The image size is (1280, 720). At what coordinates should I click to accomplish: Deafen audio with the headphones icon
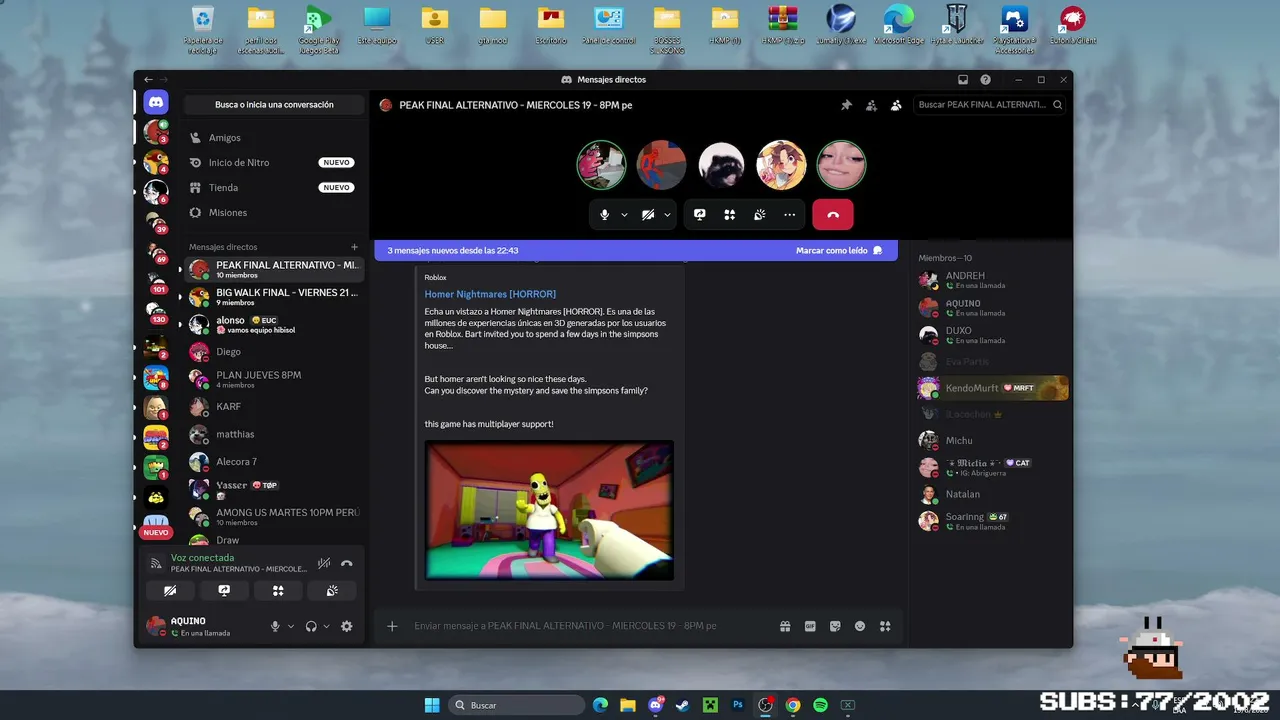[x=311, y=626]
